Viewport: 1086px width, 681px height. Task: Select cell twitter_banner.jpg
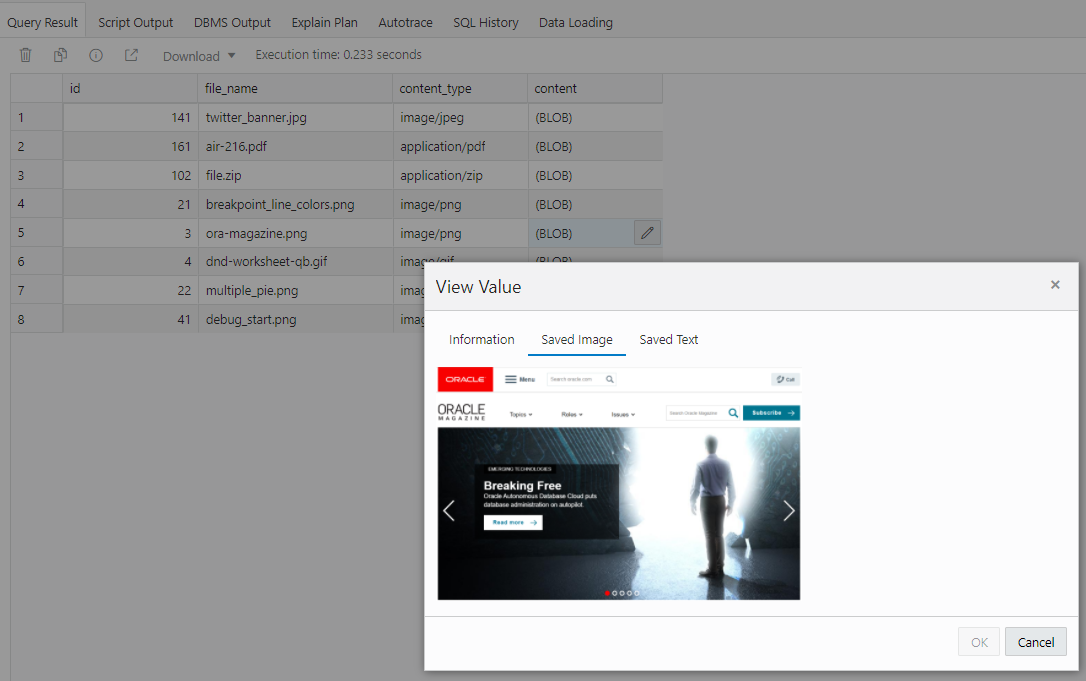[296, 118]
